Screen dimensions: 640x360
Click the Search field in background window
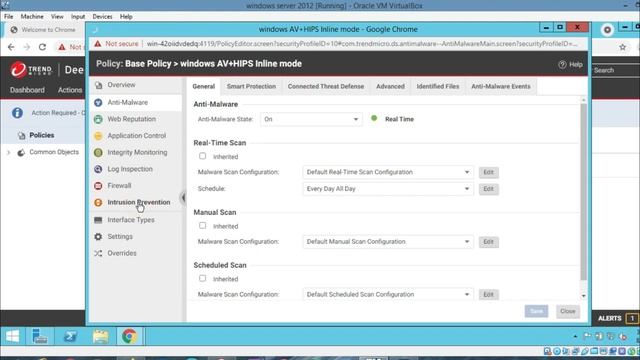tap(615, 70)
